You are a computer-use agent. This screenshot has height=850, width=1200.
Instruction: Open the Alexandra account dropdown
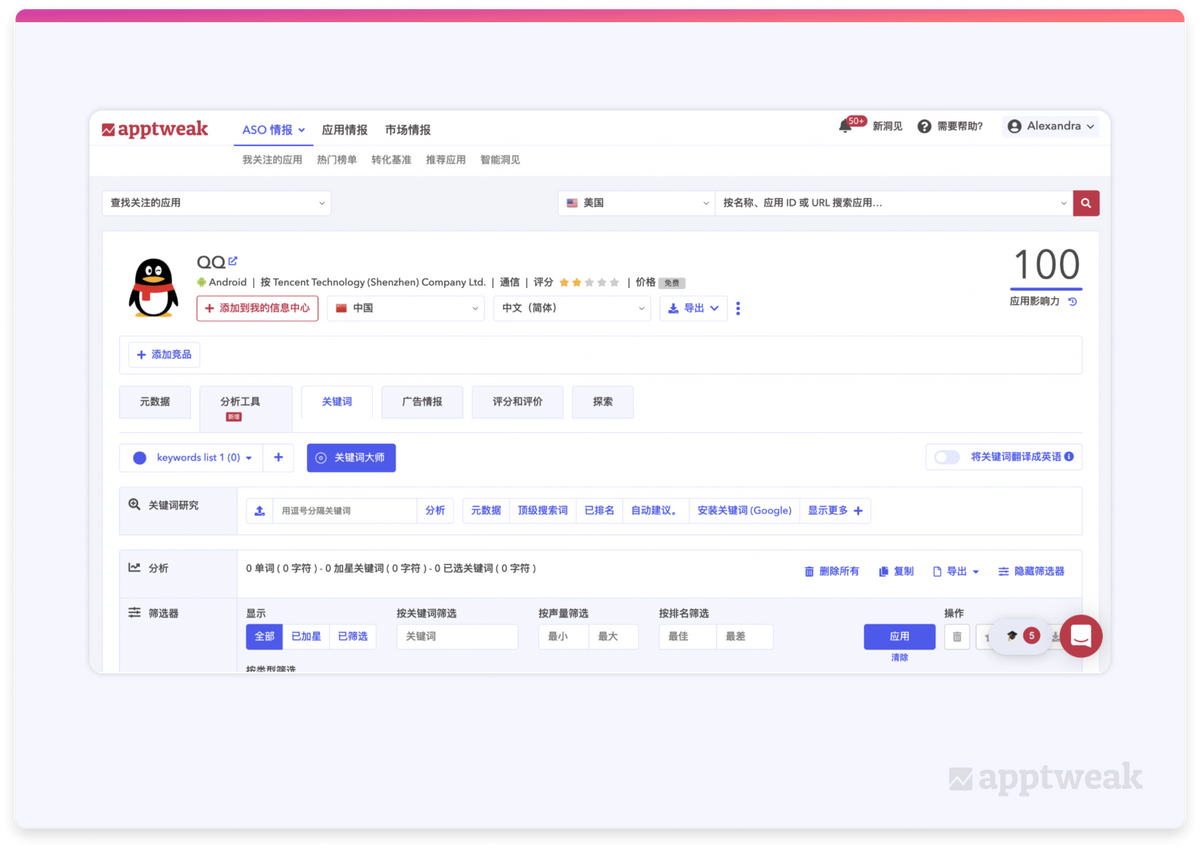point(1051,126)
